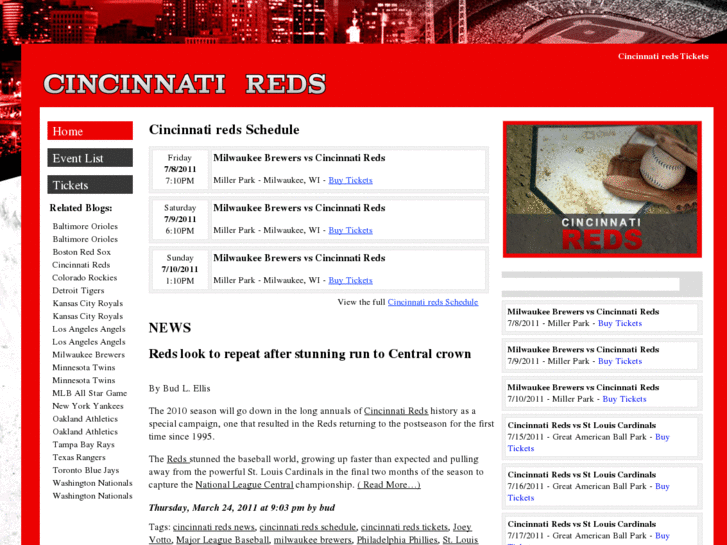Click the Thursday, March 24, 2011 post date
Screen dimensions: 727x545
242,508
